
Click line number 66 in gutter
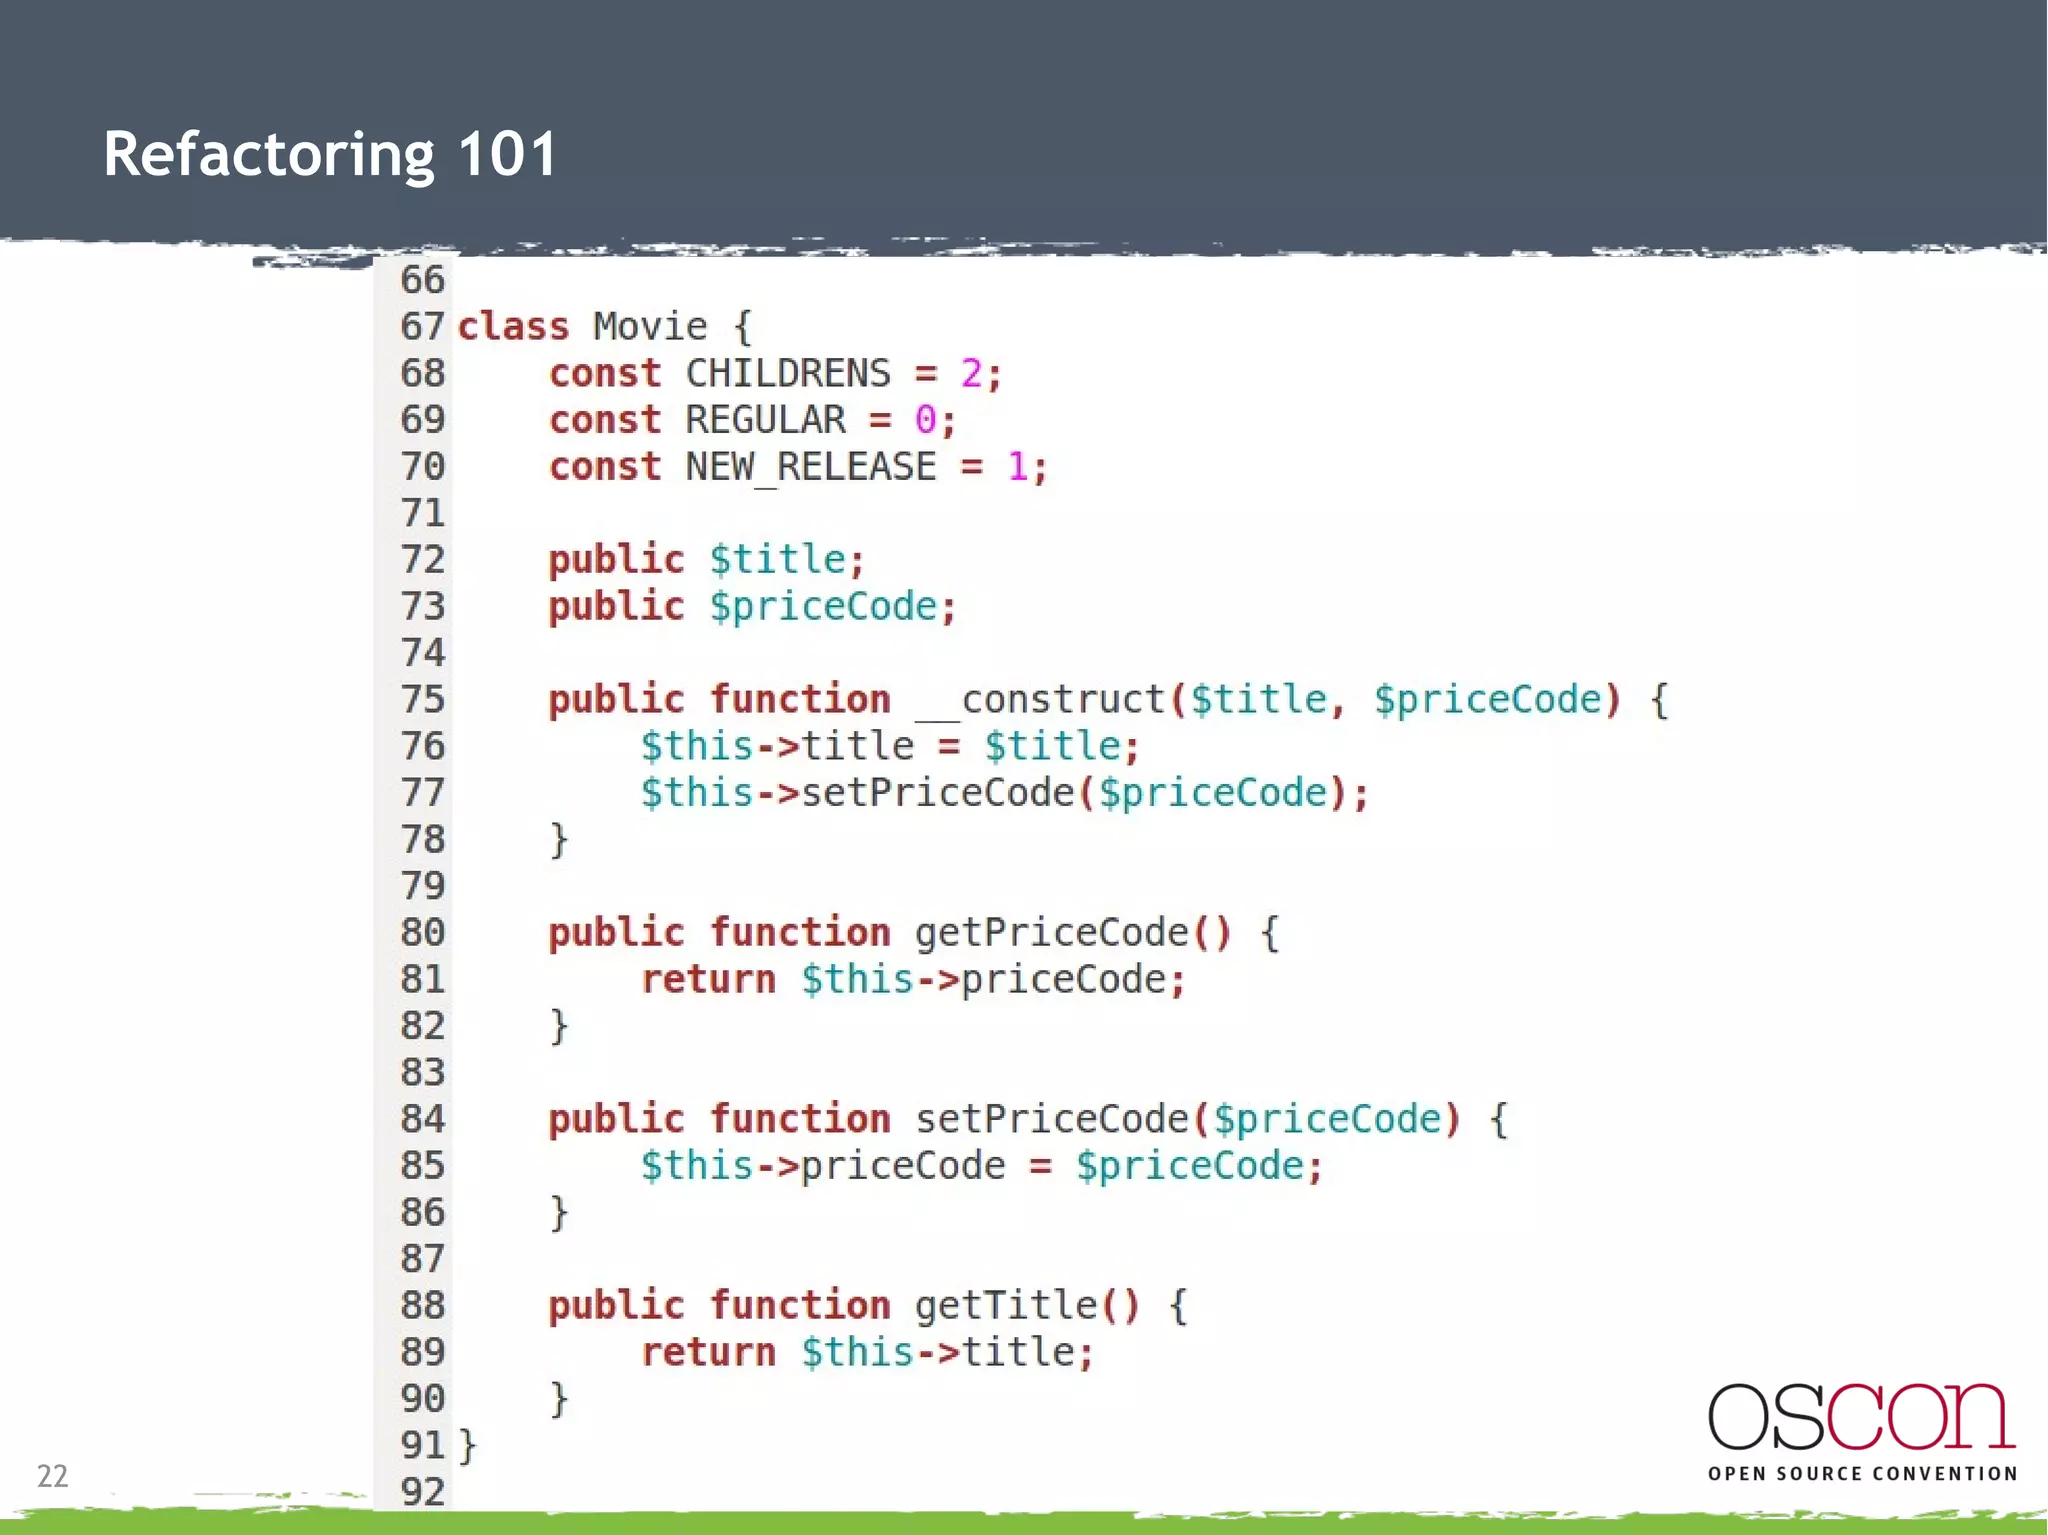(x=422, y=280)
